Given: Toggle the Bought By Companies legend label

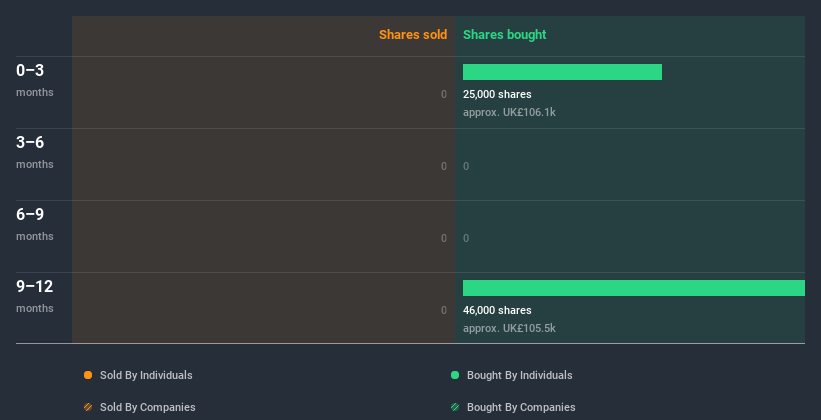Looking at the screenshot, I should (x=521, y=407).
